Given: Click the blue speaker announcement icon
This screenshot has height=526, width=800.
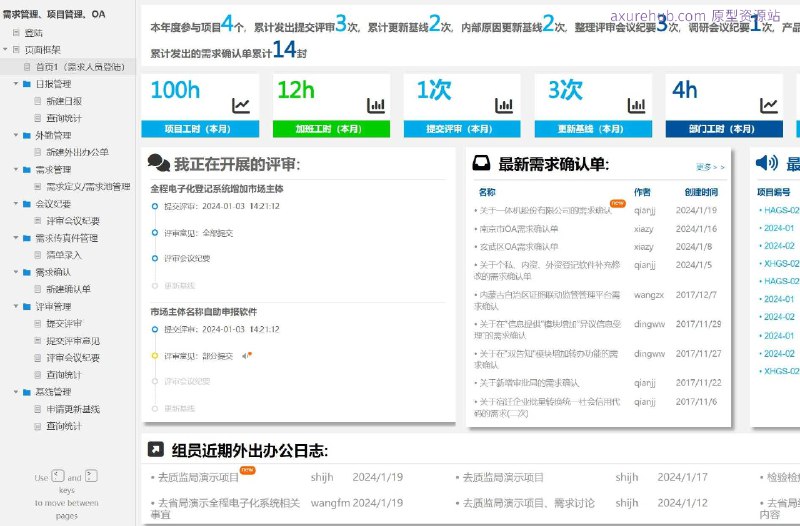Looking at the screenshot, I should coord(766,163).
